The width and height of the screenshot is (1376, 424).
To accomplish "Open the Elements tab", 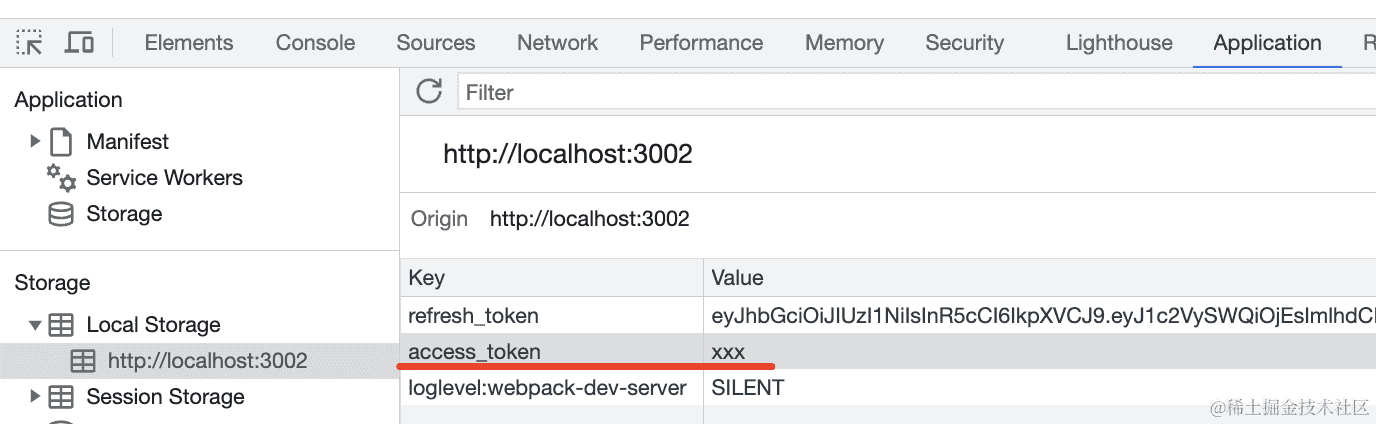I will click(188, 43).
